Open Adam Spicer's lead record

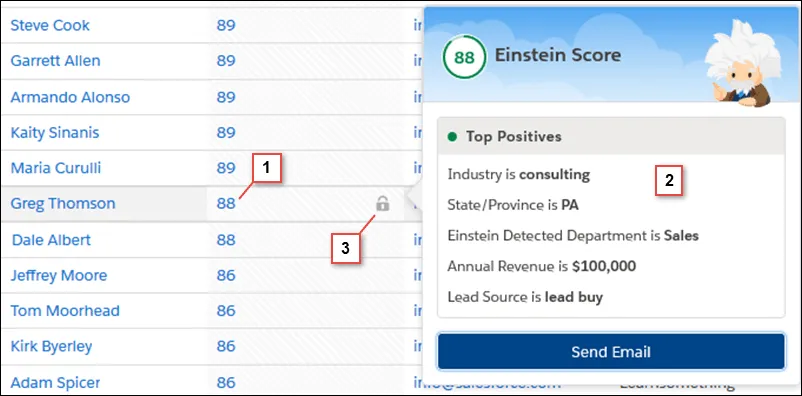pyautogui.click(x=55, y=382)
